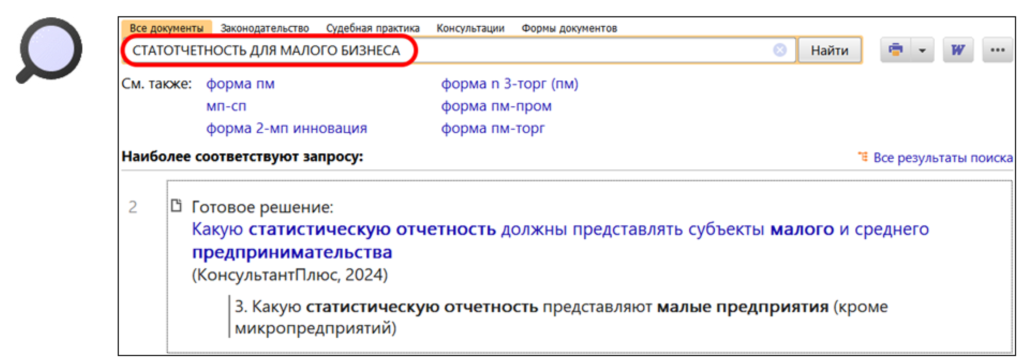
Task: Select the "Судебная практика" tab
Action: 374,28
